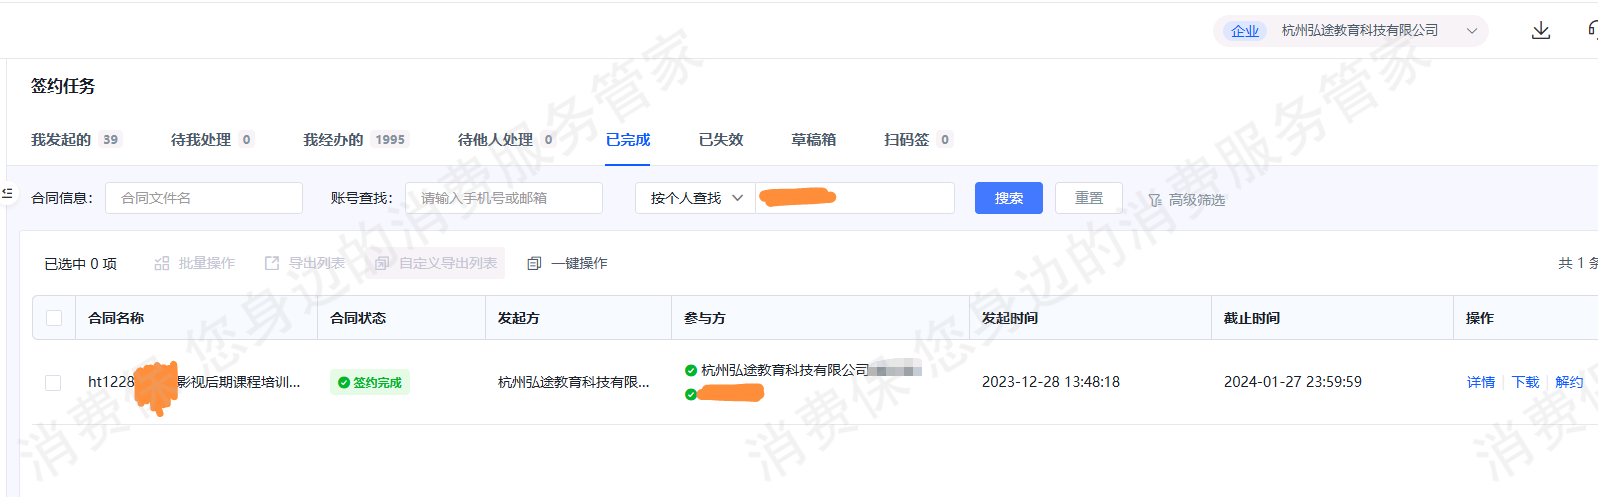Click 下载 link in the operations column
The width and height of the screenshot is (1598, 497).
click(x=1525, y=382)
